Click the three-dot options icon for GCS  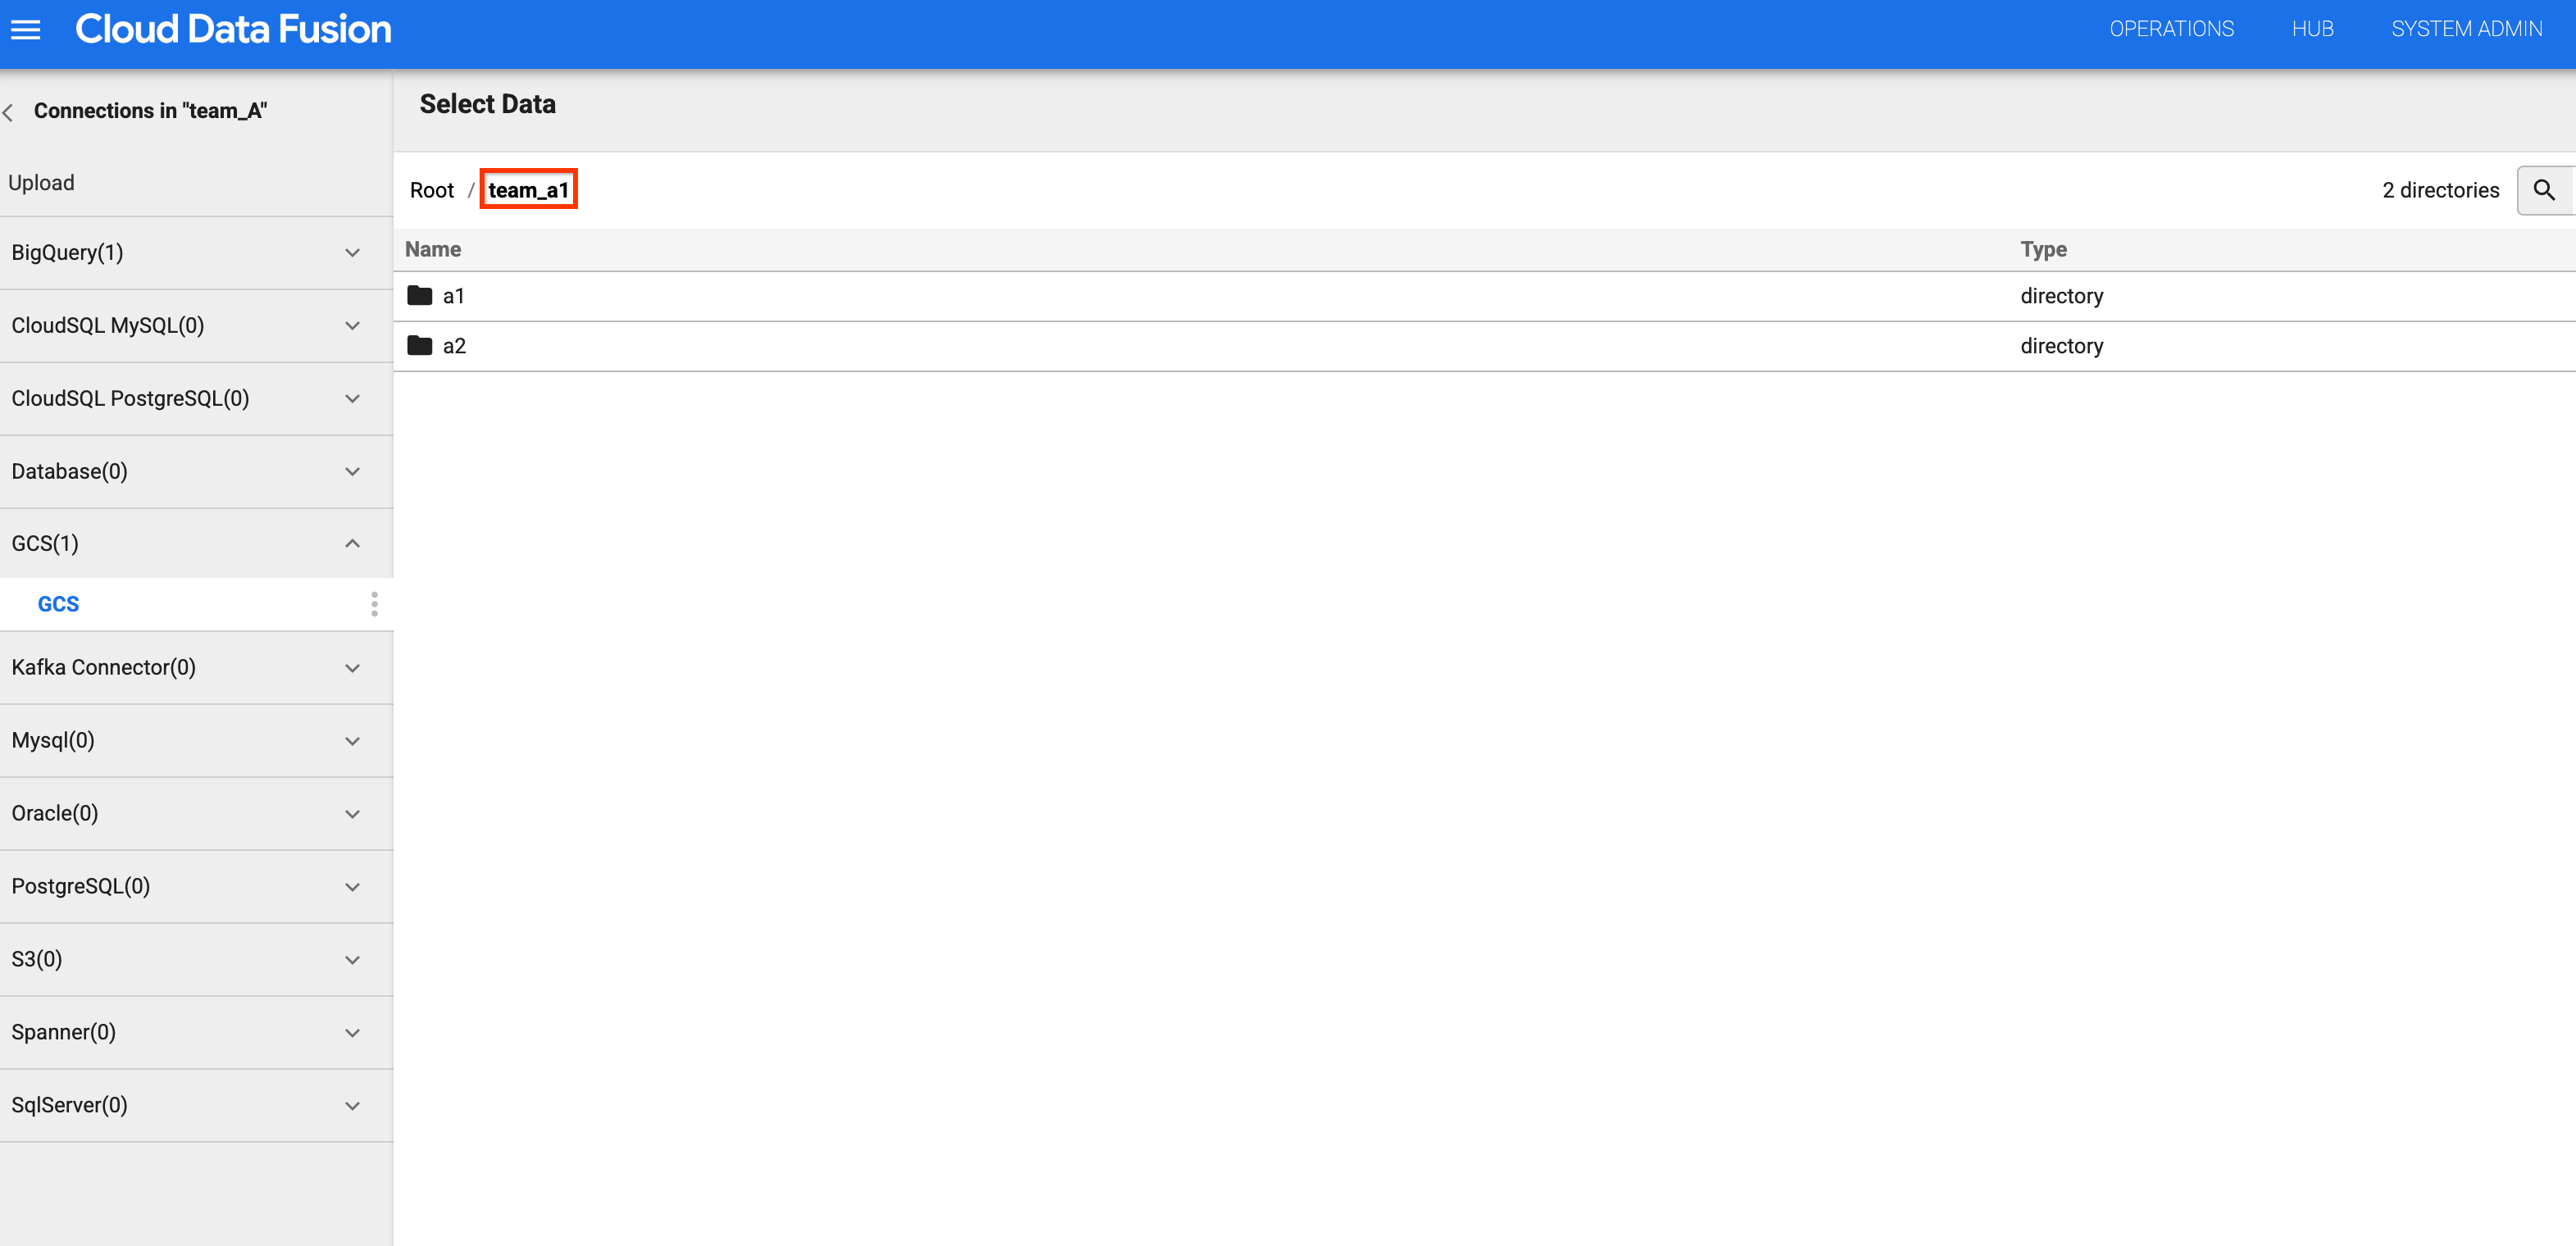coord(375,604)
